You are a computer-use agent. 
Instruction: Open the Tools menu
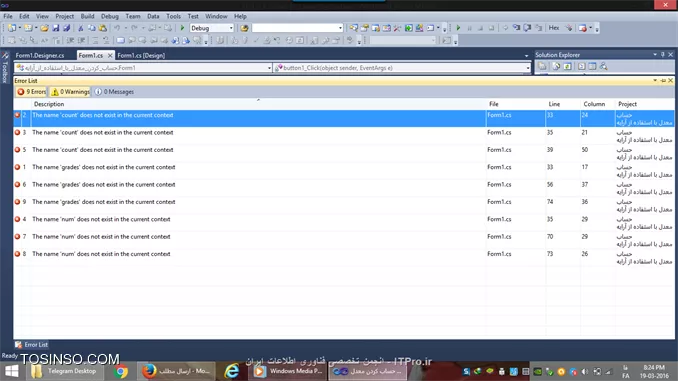coord(173,16)
